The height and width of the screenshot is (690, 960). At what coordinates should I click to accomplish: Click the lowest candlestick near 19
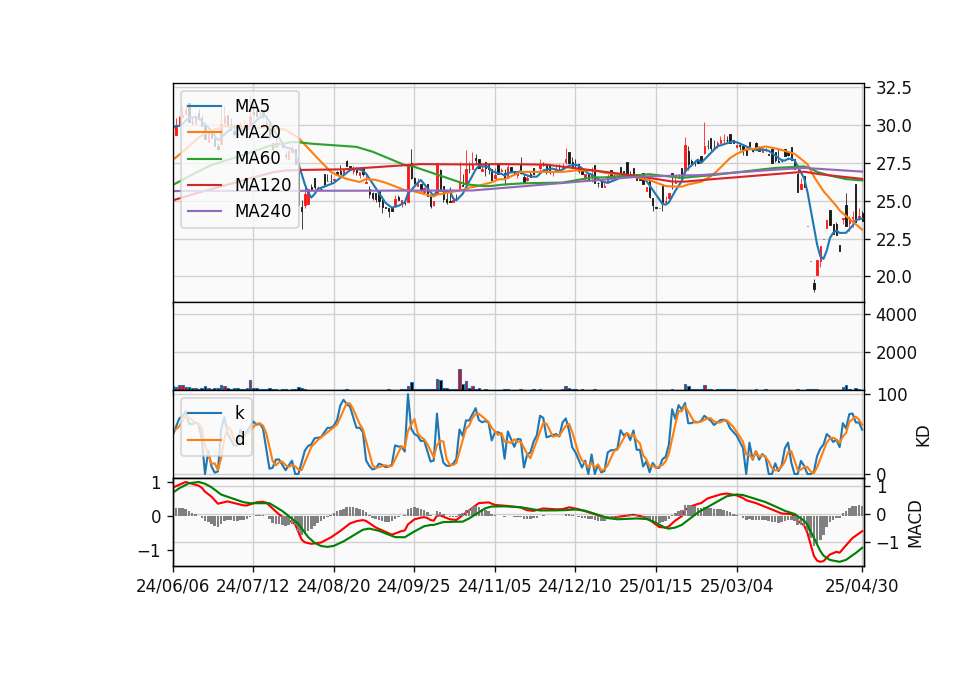click(x=814, y=286)
